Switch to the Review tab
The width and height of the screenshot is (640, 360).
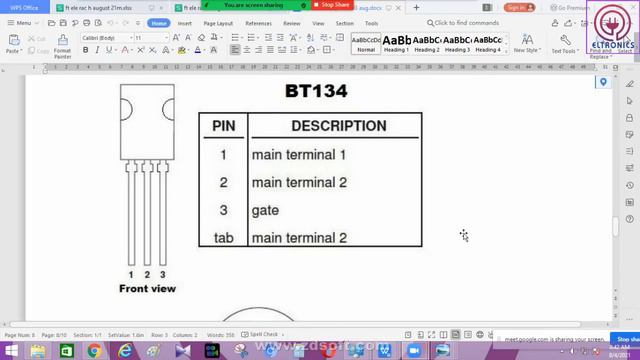(x=291, y=23)
